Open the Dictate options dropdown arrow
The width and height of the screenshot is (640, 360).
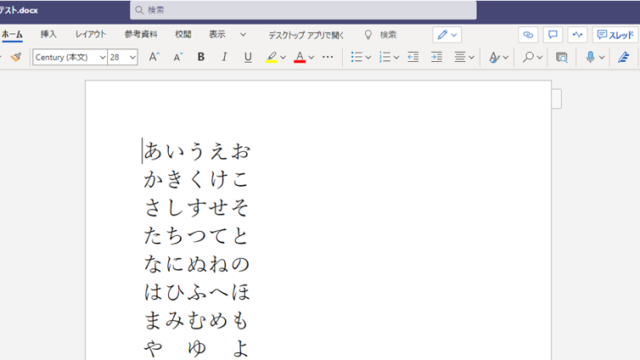pos(601,58)
